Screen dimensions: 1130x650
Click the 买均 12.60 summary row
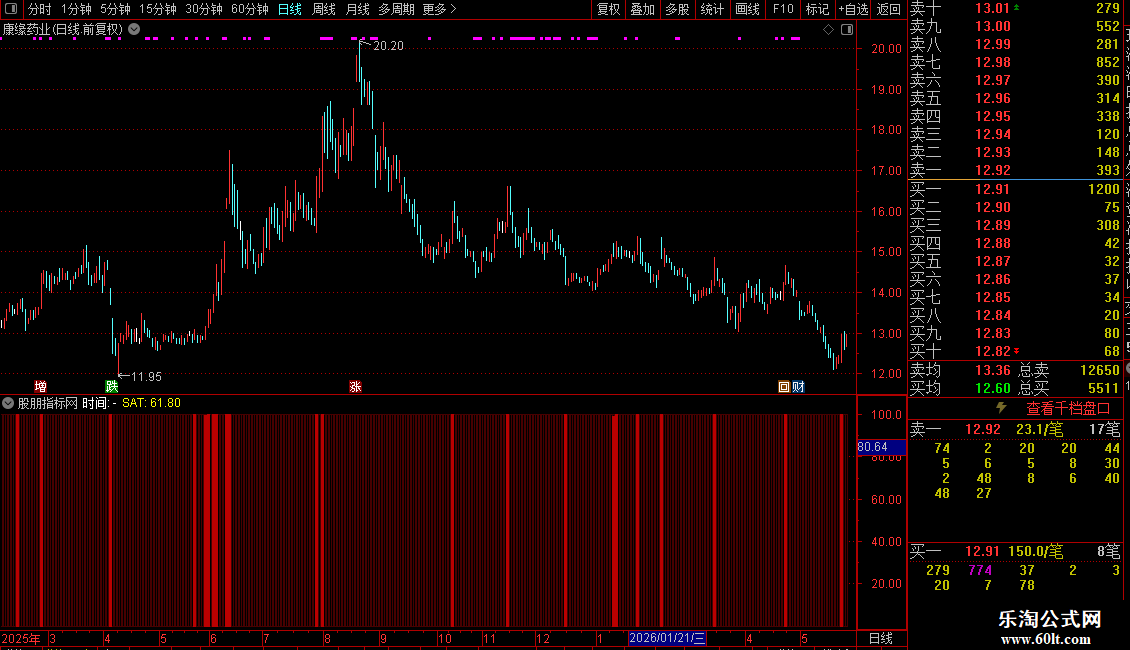coord(960,388)
